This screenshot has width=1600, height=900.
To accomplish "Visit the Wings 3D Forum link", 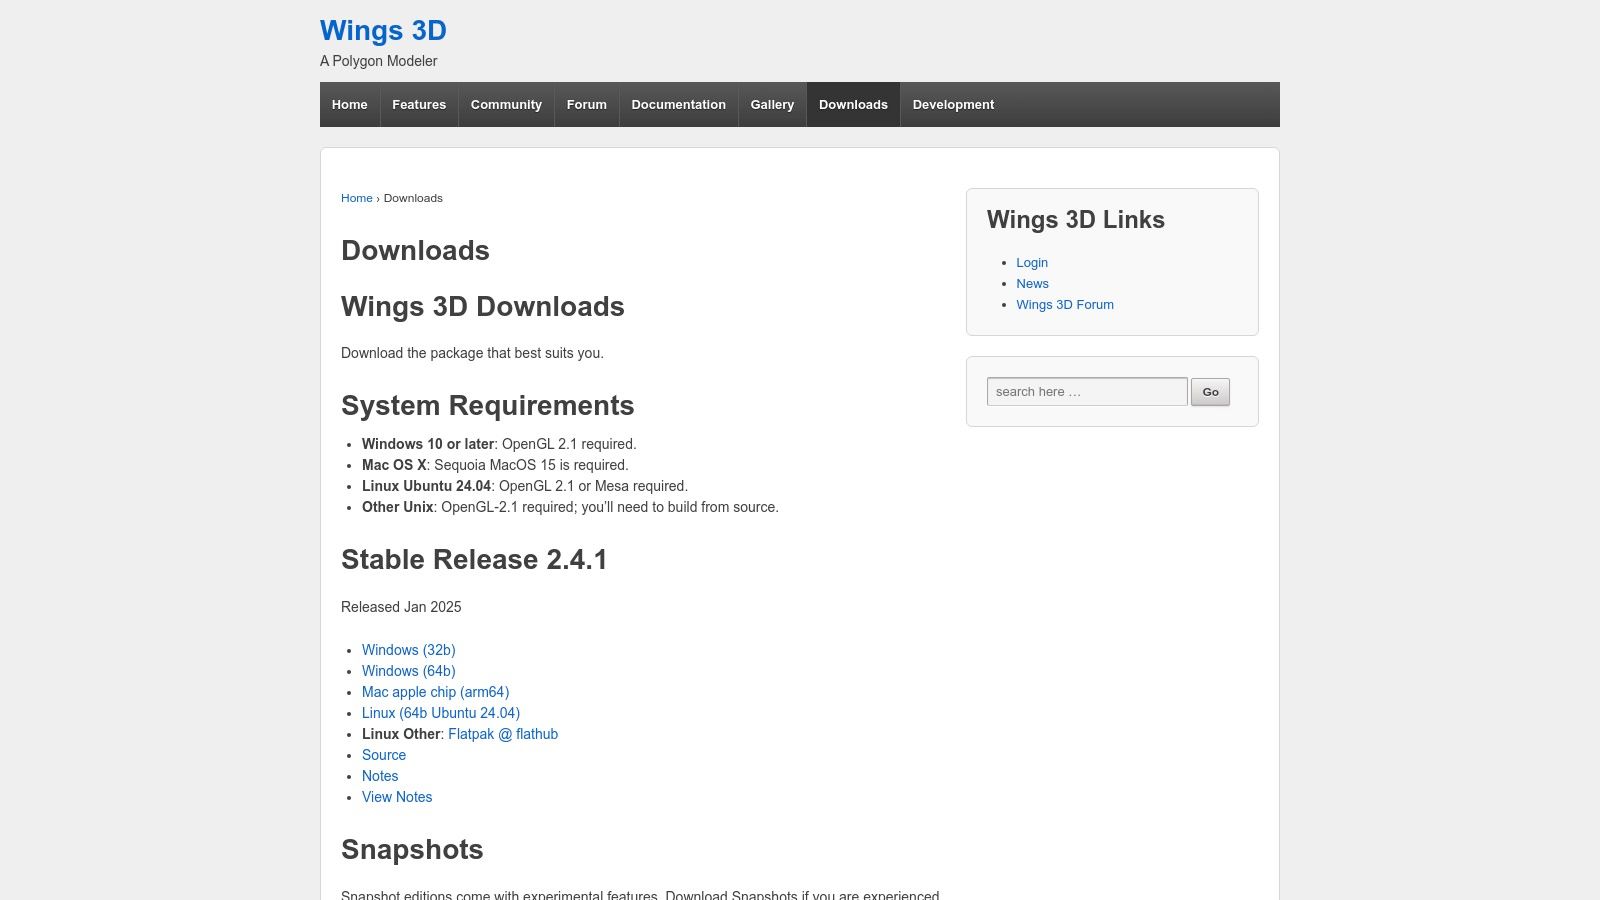I will [1065, 304].
